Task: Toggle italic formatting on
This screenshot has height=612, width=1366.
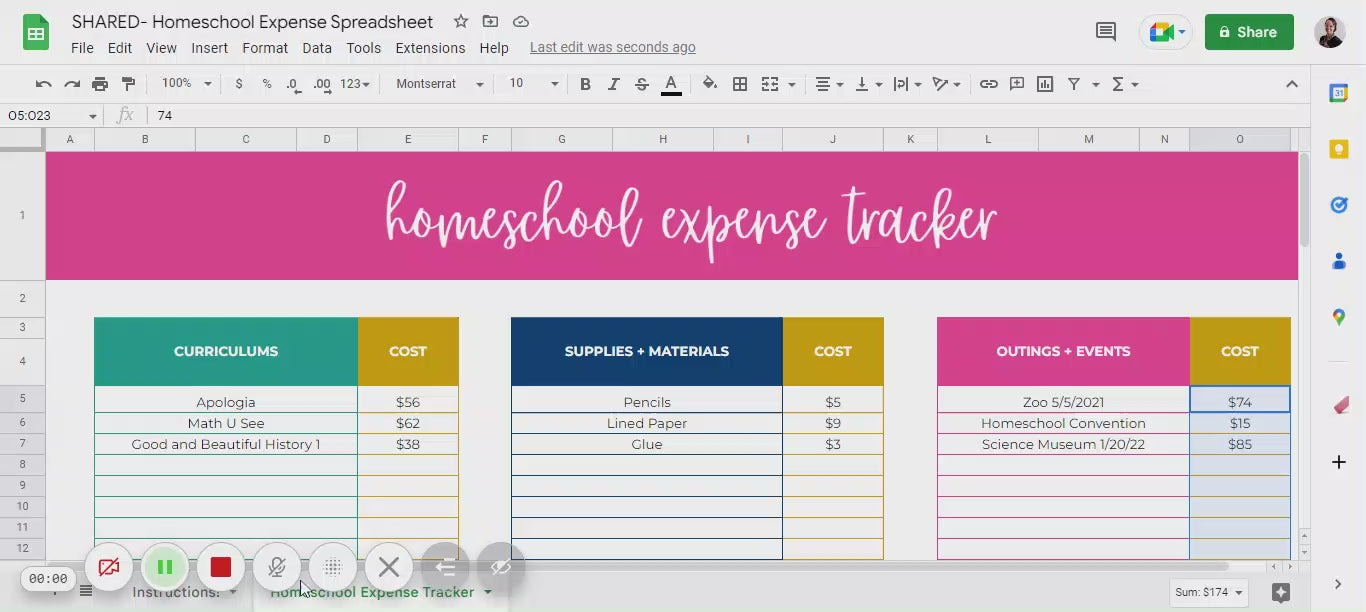Action: coord(613,84)
